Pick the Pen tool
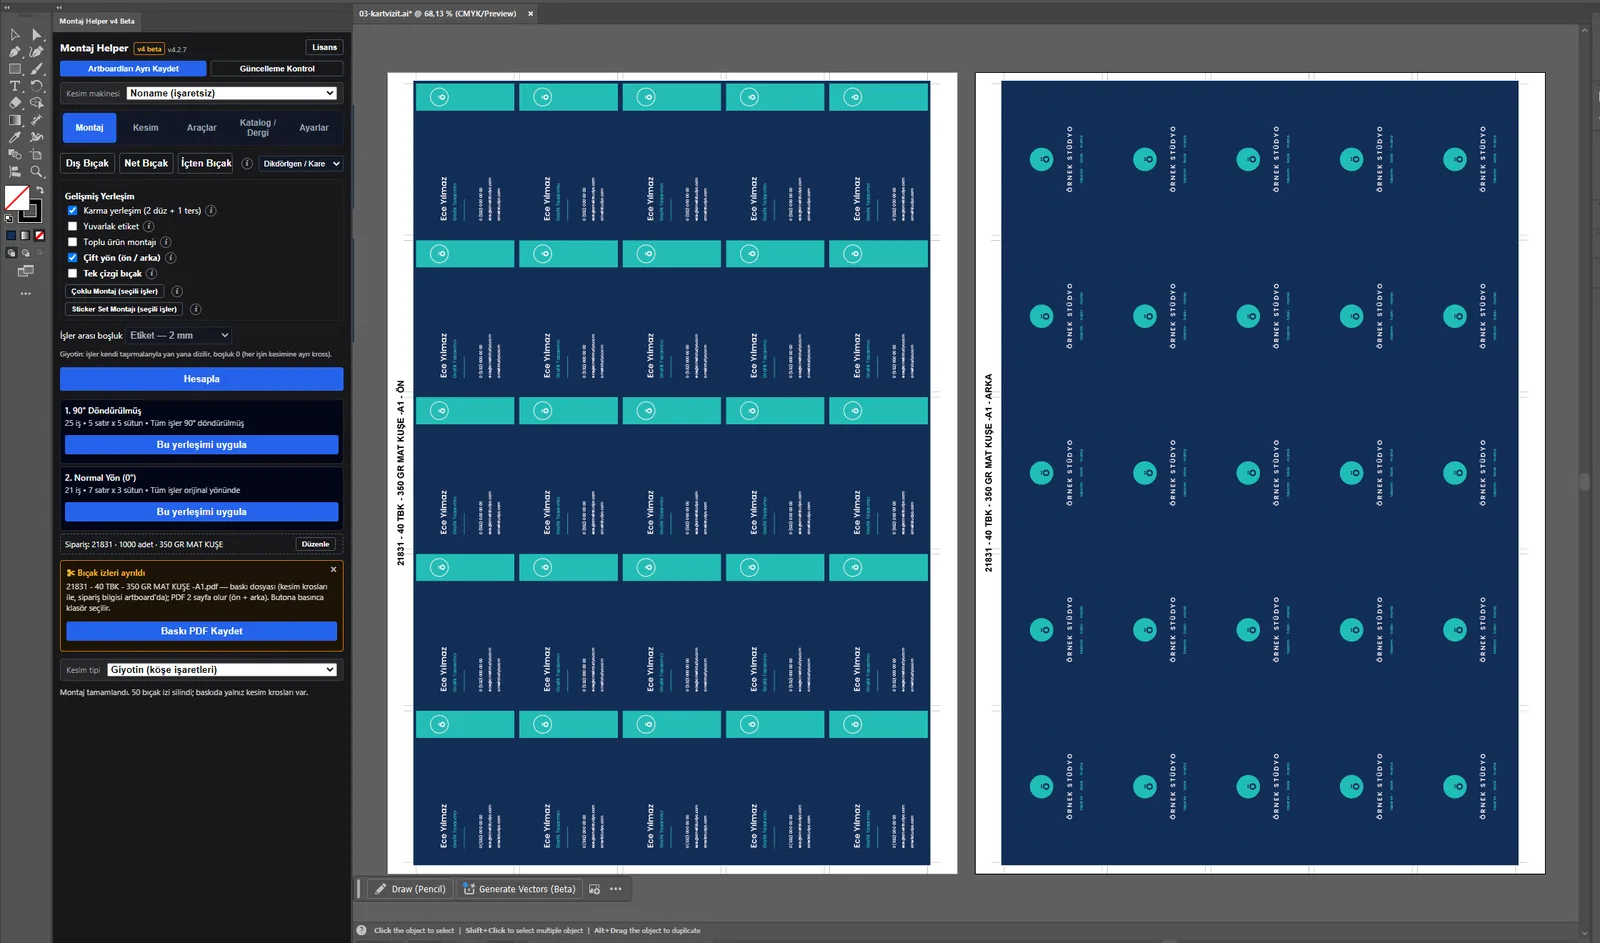This screenshot has width=1600, height=943. [x=15, y=52]
